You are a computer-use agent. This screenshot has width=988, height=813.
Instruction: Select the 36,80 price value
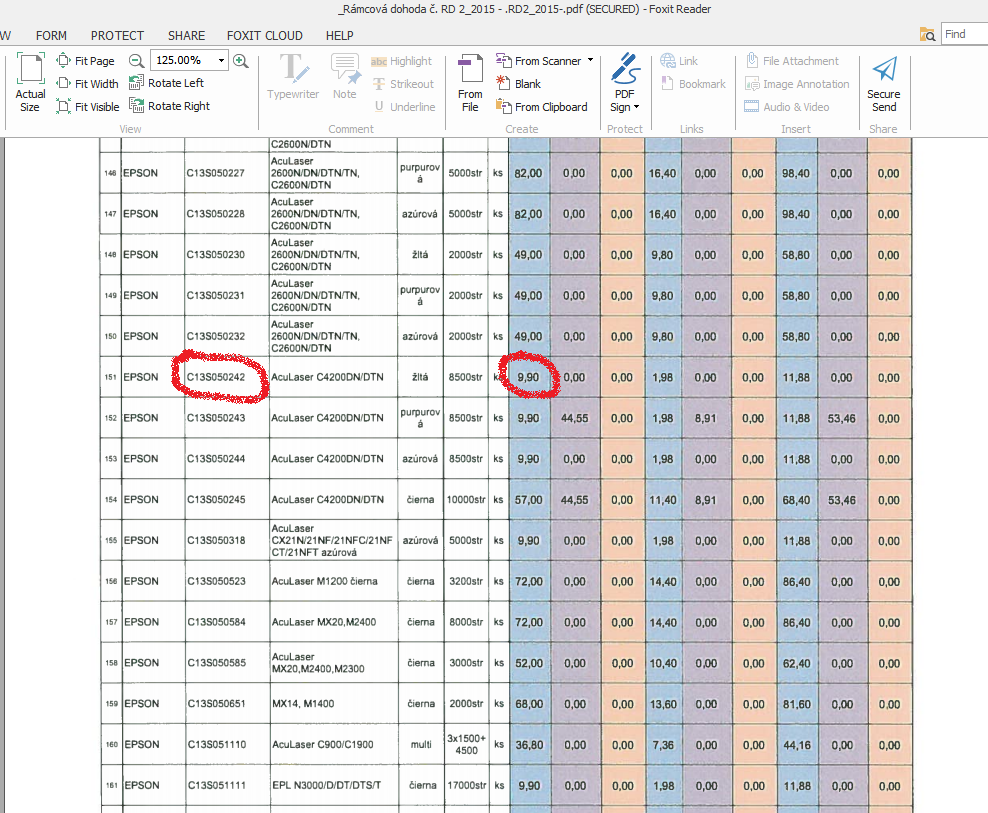click(x=529, y=745)
